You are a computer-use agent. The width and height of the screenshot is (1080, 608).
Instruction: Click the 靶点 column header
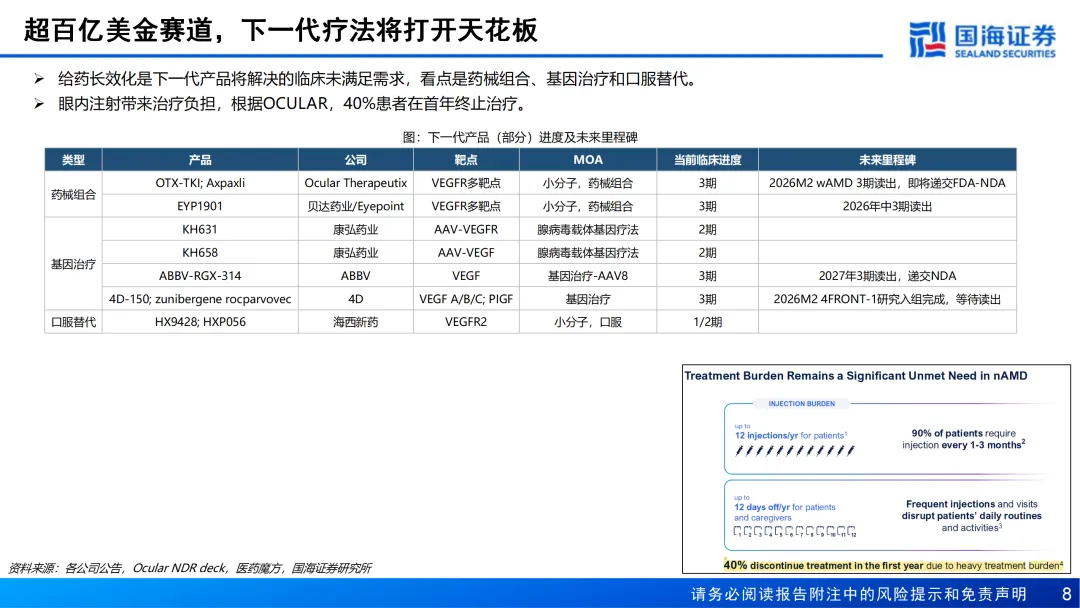click(x=466, y=160)
